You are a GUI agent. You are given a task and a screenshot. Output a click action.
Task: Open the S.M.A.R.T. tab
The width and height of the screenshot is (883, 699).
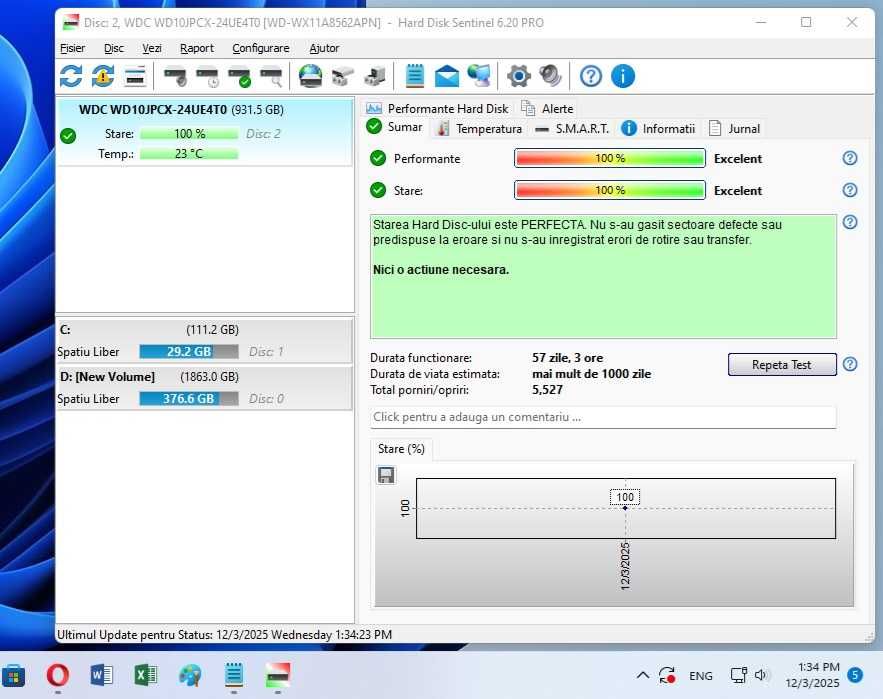[x=572, y=129]
